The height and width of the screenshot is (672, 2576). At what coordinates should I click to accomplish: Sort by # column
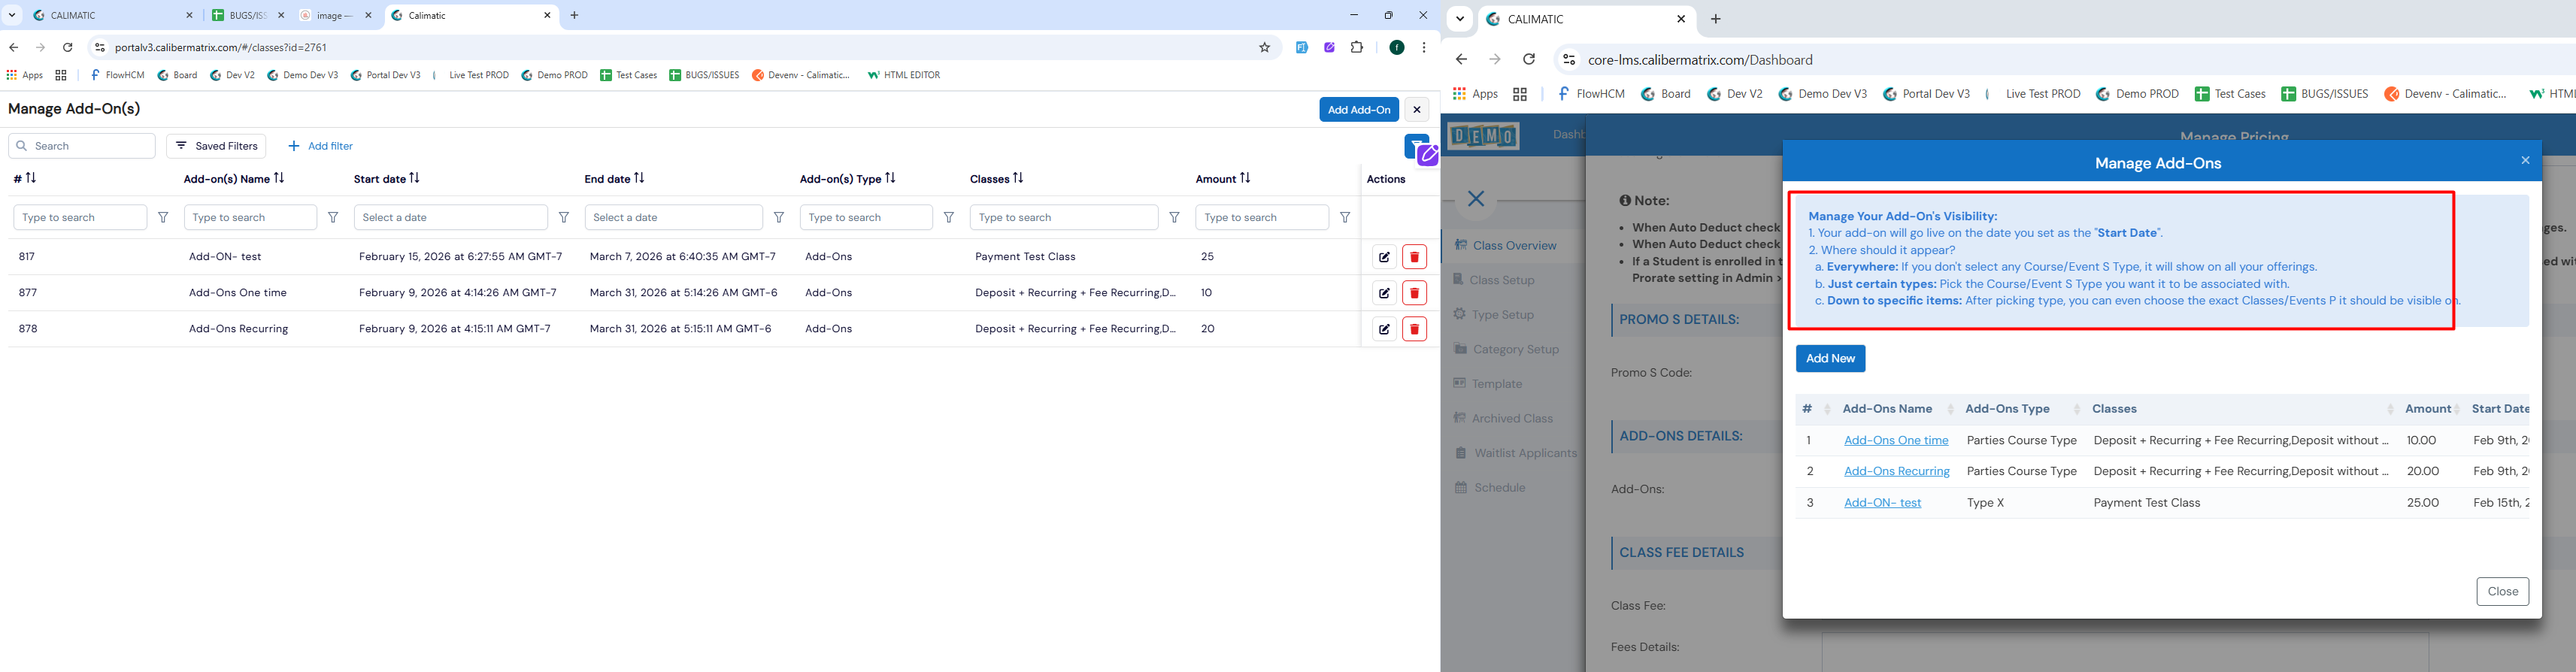click(x=31, y=178)
